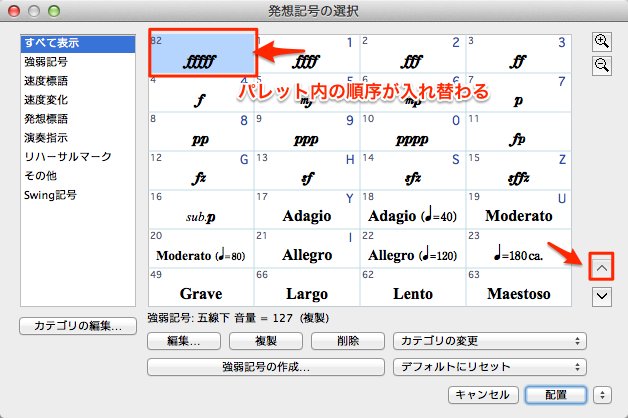Select the Allegro cell number 21
Image resolution: width=628 pixels, height=418 pixels.
[307, 249]
